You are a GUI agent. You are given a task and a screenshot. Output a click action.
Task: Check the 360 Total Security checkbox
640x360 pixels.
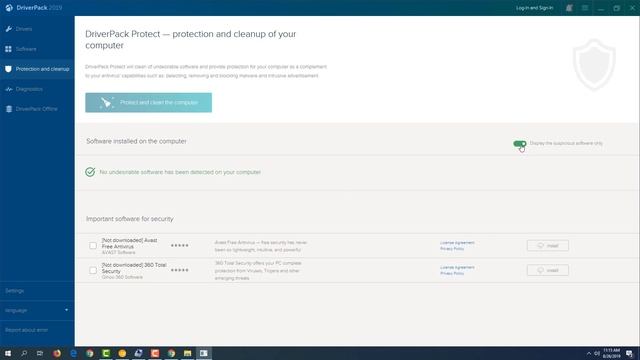93,270
